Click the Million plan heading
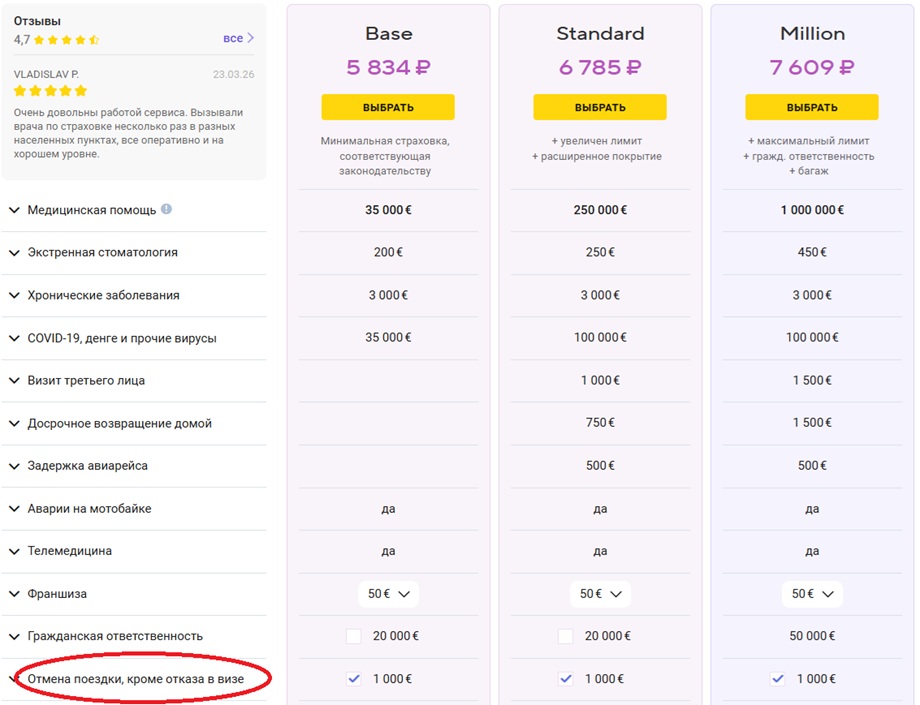Screen dimensions: 920x705 (x=813, y=33)
